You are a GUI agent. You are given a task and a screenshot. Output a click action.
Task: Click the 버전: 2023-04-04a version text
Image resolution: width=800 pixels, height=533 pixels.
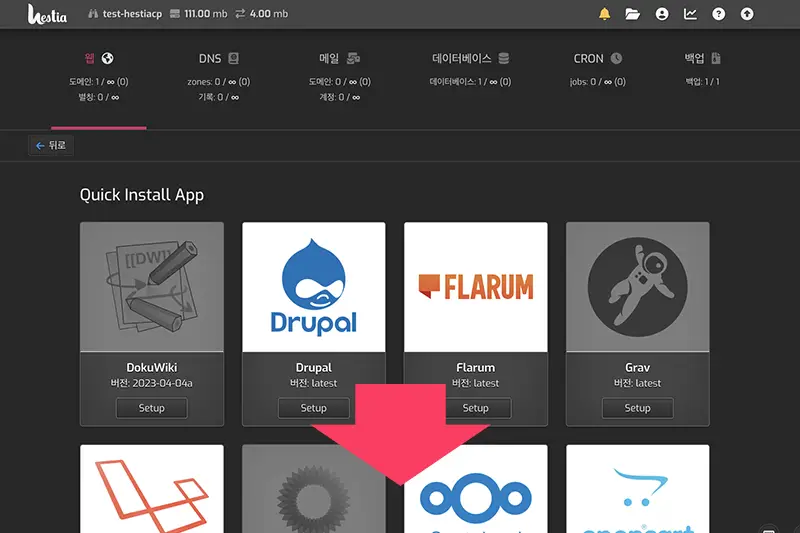[152, 383]
